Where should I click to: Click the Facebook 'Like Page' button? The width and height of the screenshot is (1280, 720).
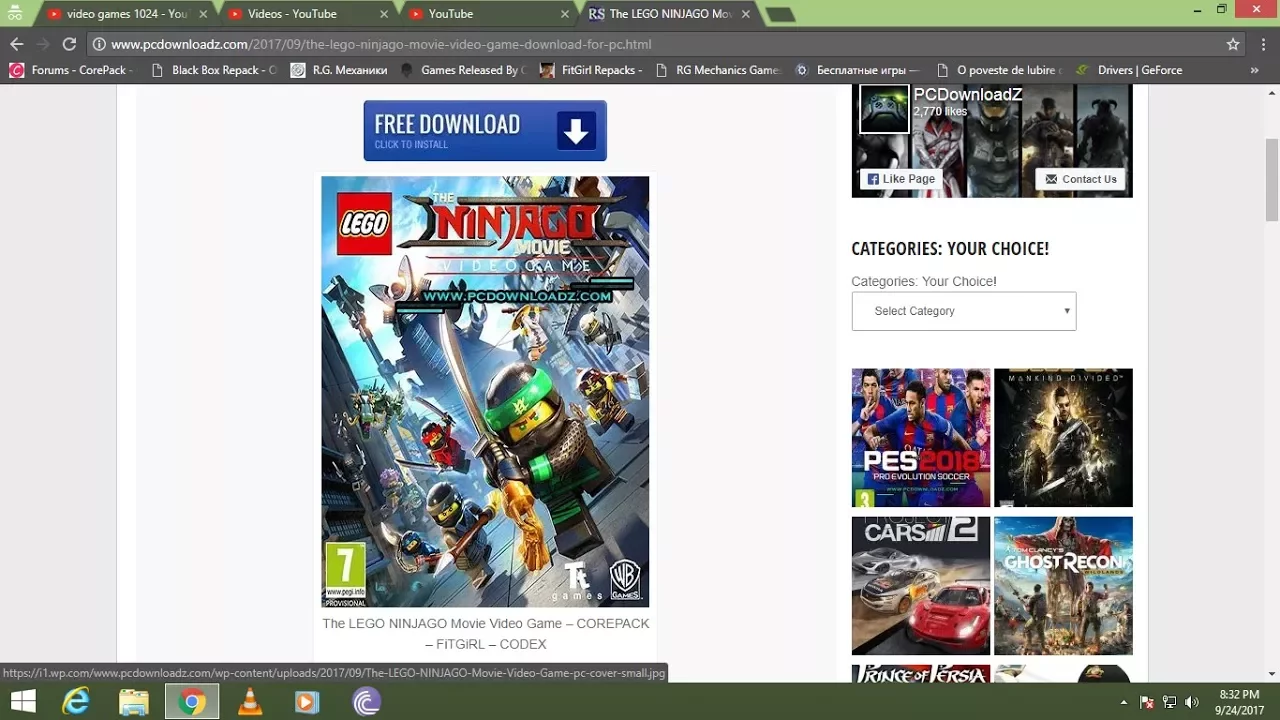pyautogui.click(x=901, y=179)
